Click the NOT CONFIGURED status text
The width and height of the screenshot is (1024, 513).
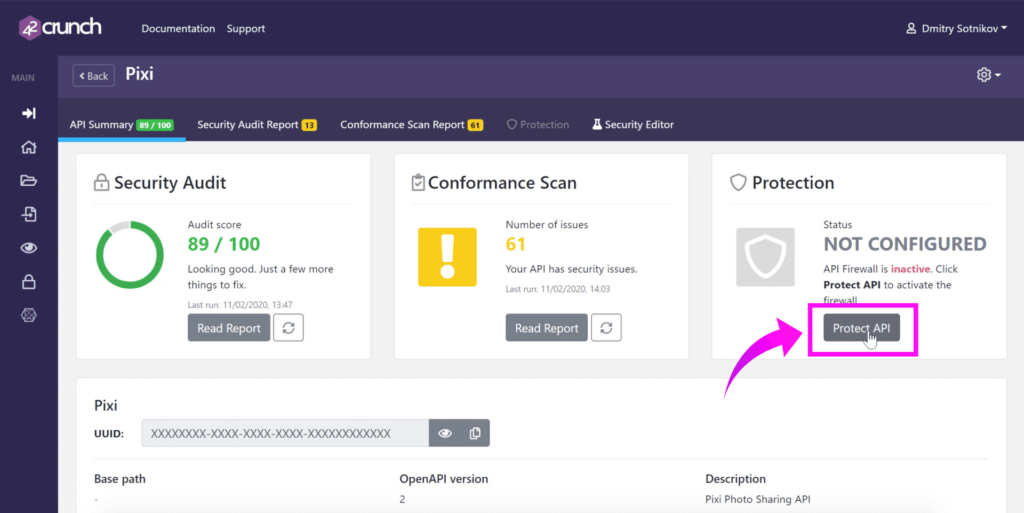point(905,244)
